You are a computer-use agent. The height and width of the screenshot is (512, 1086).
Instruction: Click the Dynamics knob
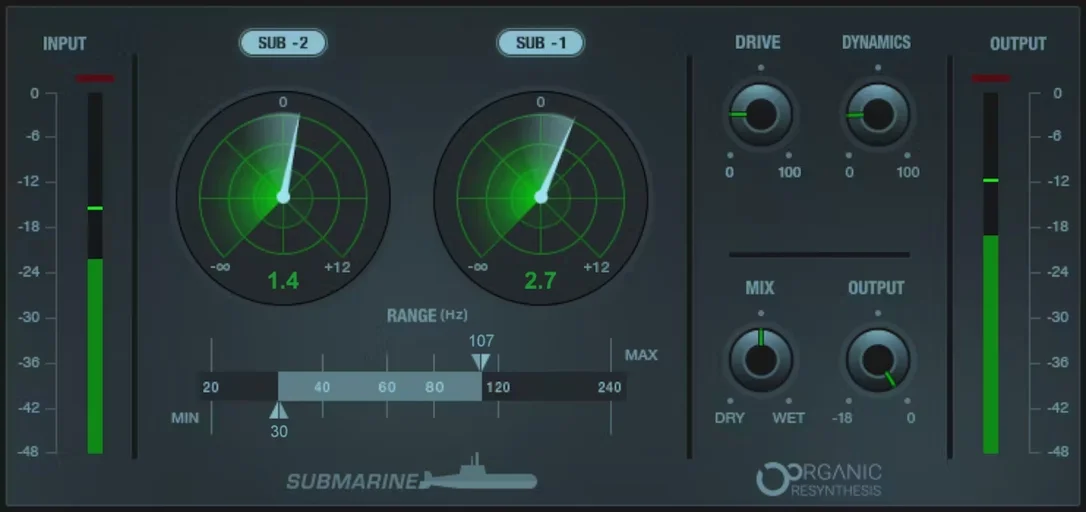878,114
